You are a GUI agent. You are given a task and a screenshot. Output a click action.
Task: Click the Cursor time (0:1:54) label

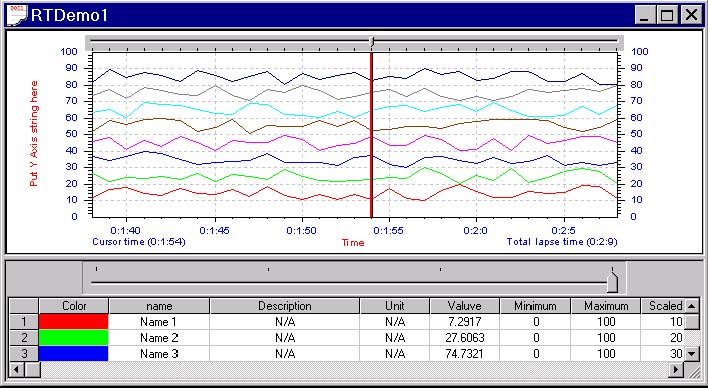tap(139, 242)
